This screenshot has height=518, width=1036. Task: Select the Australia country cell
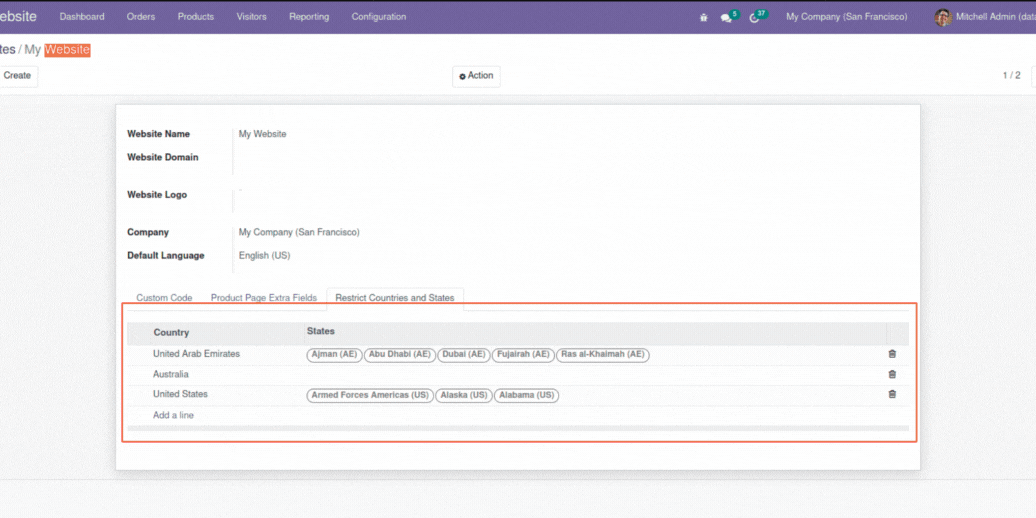click(x=170, y=375)
